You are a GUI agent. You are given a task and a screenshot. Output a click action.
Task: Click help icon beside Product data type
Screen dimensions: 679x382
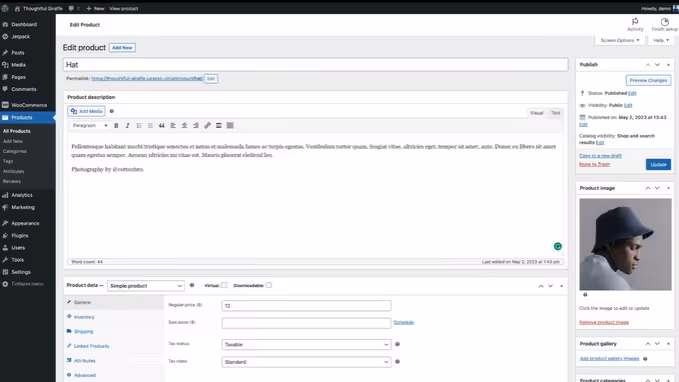pos(192,285)
